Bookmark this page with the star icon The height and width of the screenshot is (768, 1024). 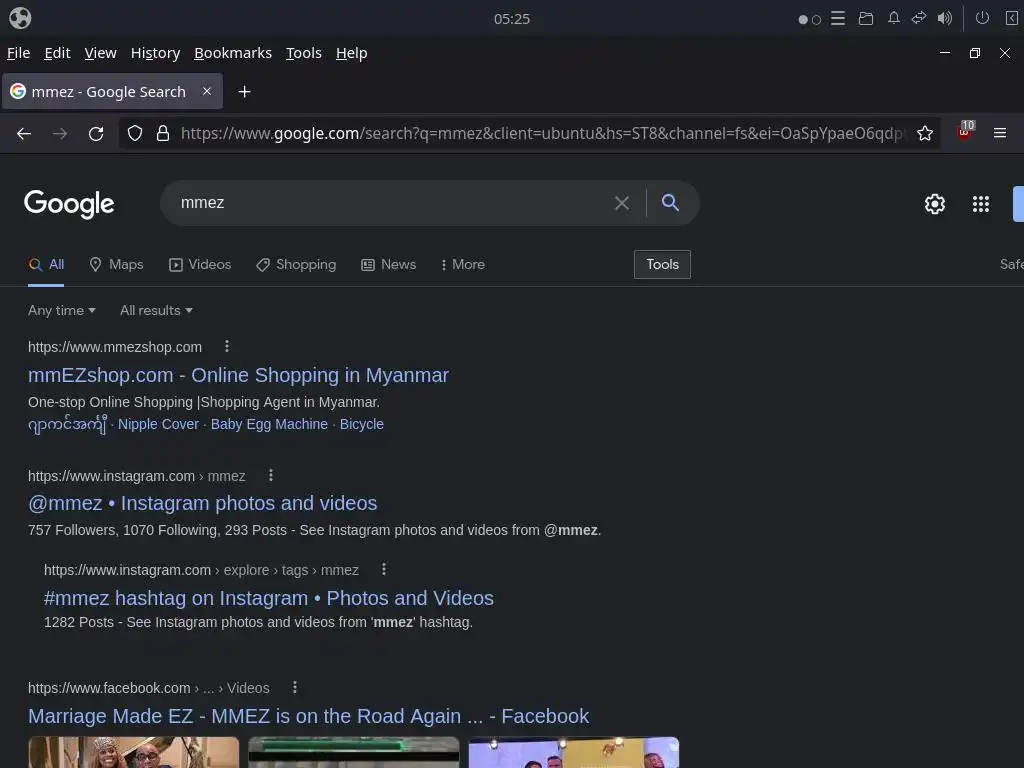pyautogui.click(x=925, y=134)
